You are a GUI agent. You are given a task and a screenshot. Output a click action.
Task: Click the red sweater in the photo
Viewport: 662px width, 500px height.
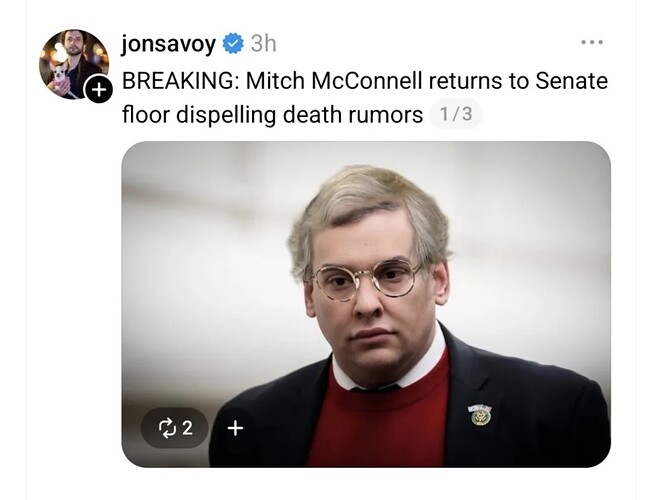376,422
